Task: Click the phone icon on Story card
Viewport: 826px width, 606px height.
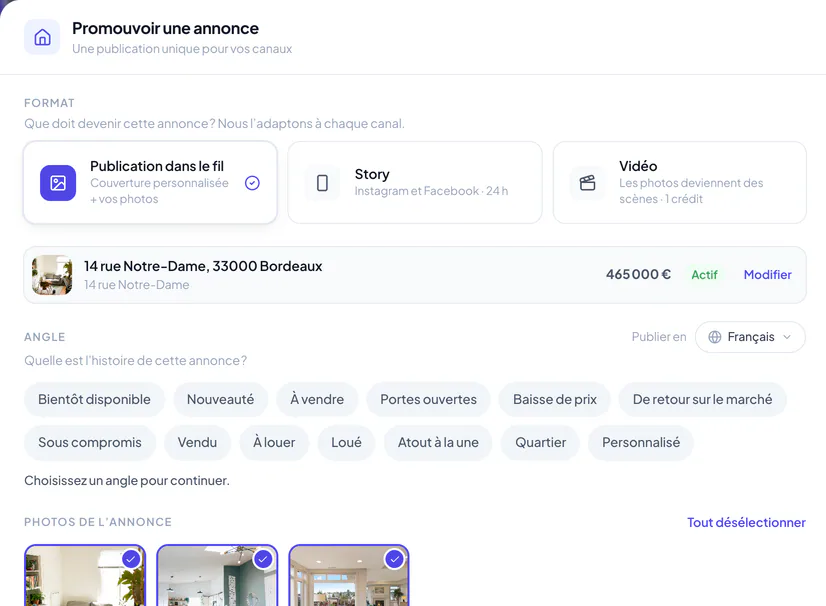Action: pos(322,183)
